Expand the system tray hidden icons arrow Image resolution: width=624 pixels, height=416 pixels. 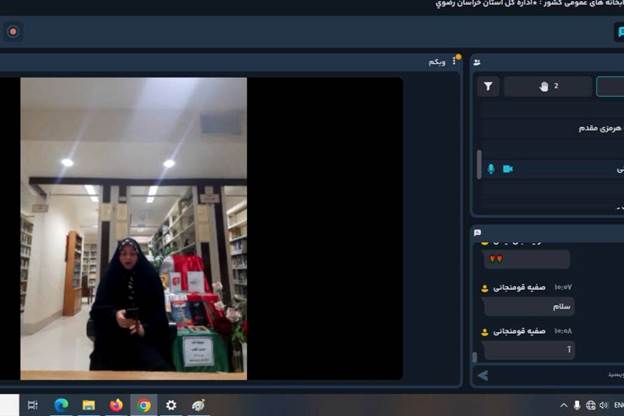click(x=563, y=405)
